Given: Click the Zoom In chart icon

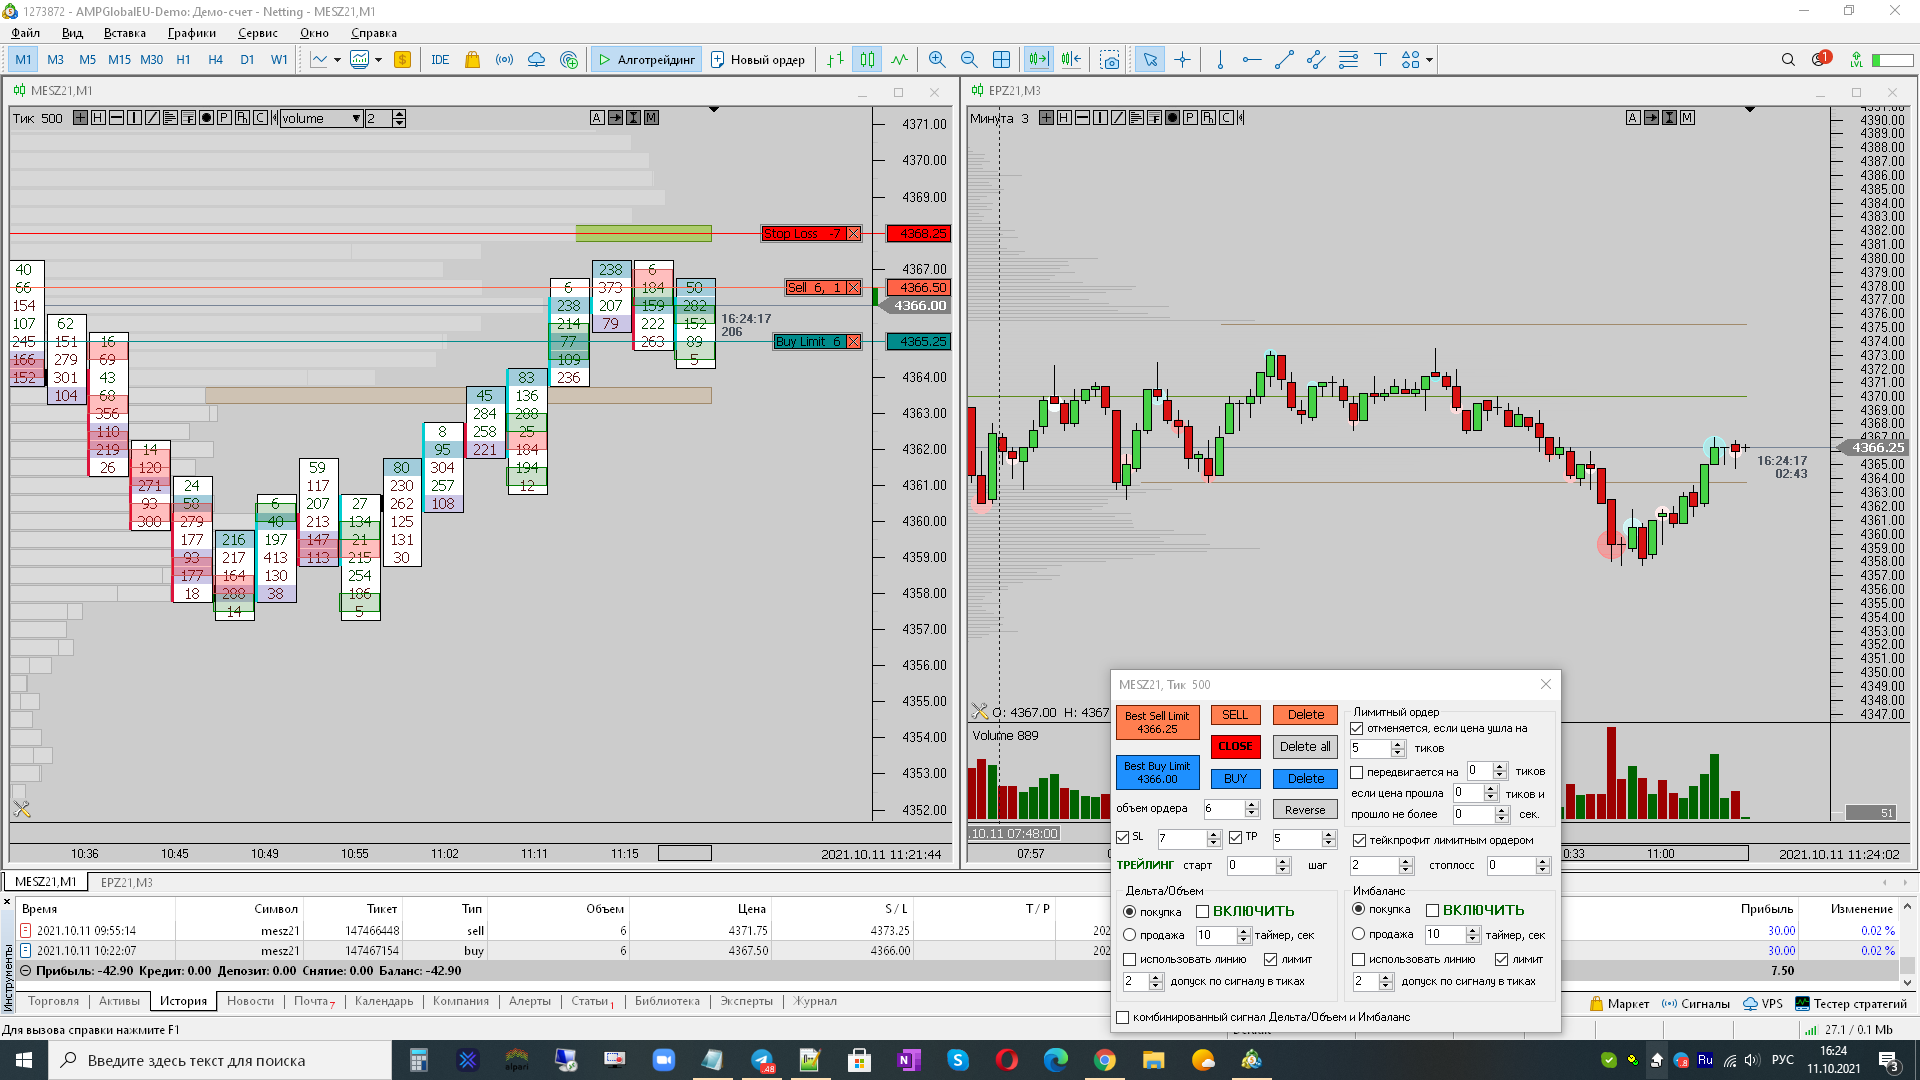Looking at the screenshot, I should pos(936,60).
